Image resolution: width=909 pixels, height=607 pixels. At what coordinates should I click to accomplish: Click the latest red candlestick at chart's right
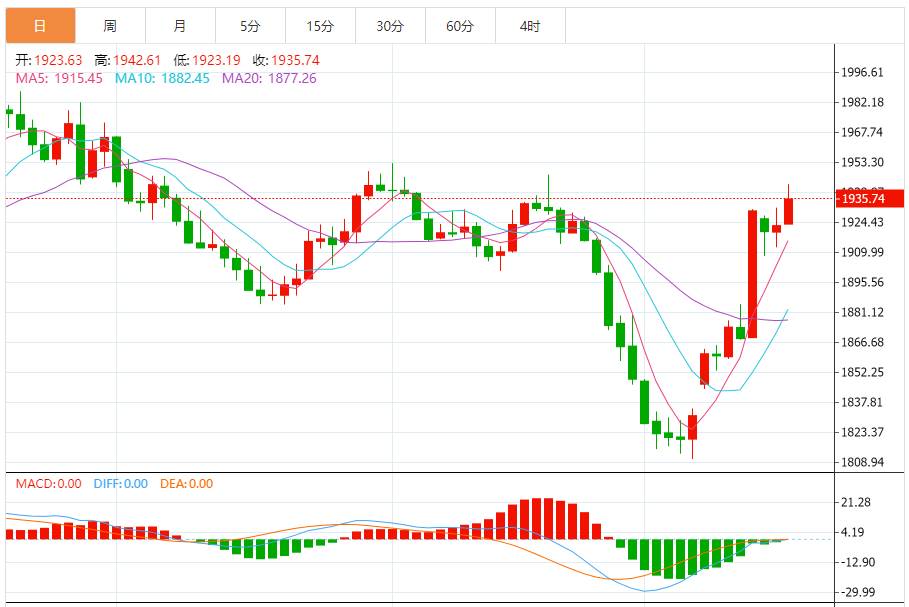pos(788,211)
